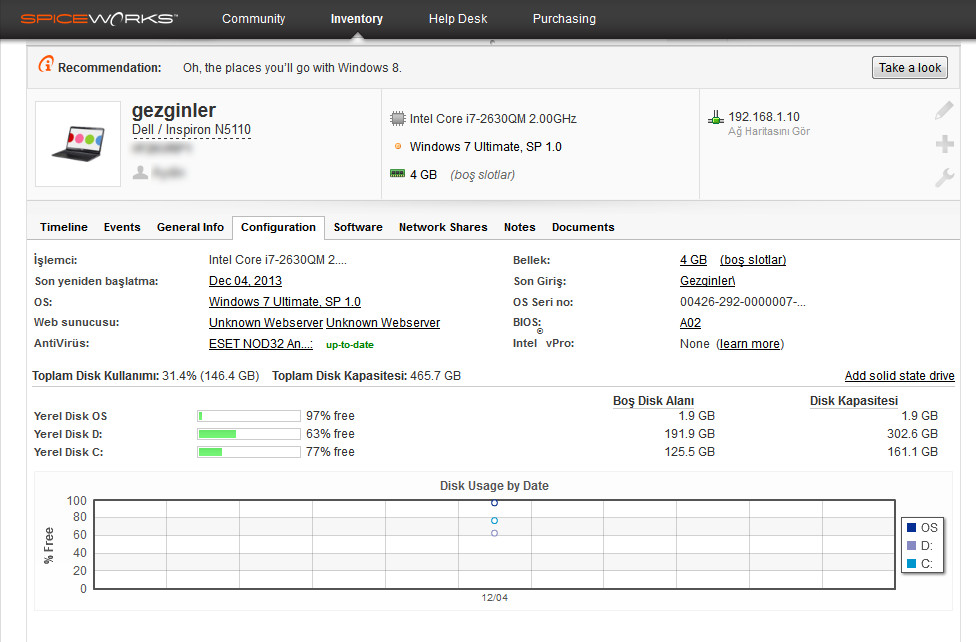Click the pencil edit icon for this device
Screen dimensions: 976x642
point(944,110)
